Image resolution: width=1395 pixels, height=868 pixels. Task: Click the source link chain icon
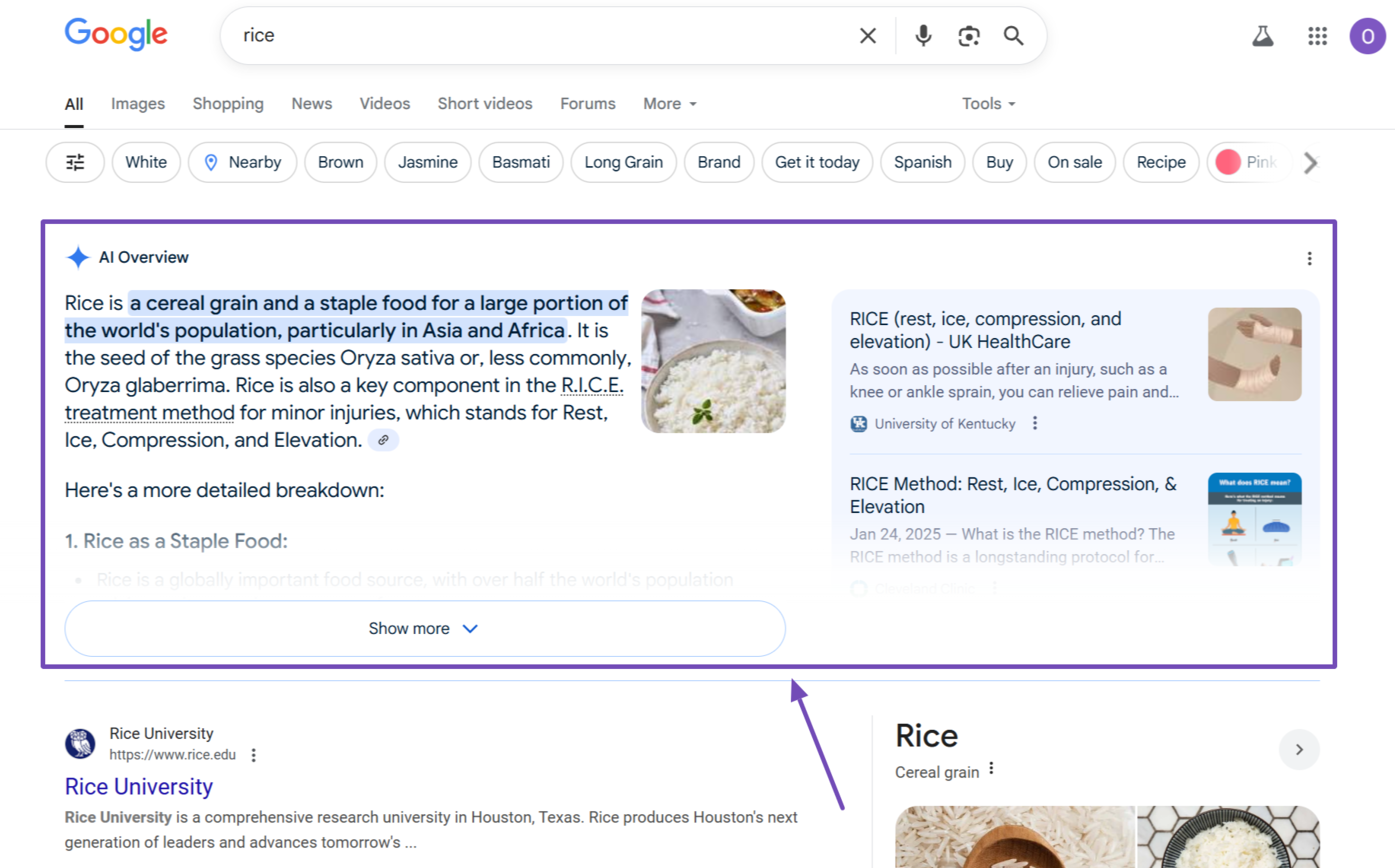pos(383,440)
